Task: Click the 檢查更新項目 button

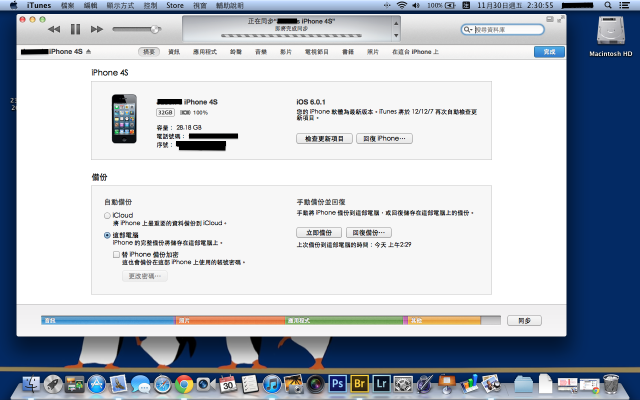Action: (324, 139)
